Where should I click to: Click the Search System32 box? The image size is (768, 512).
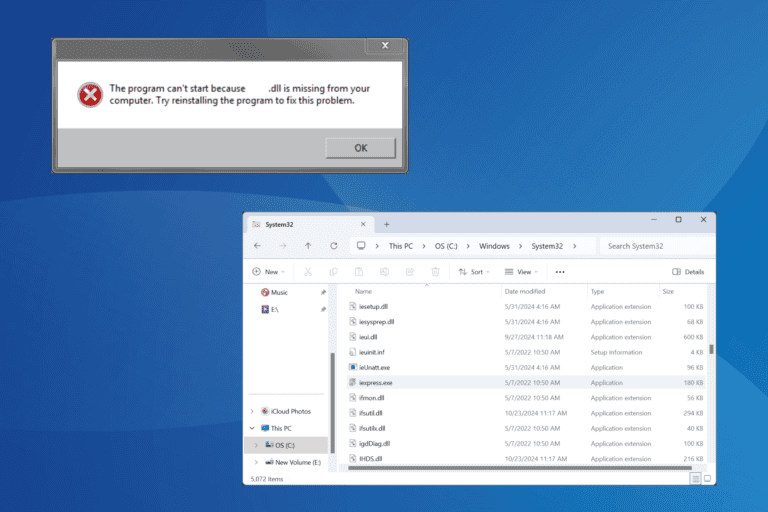pos(657,246)
